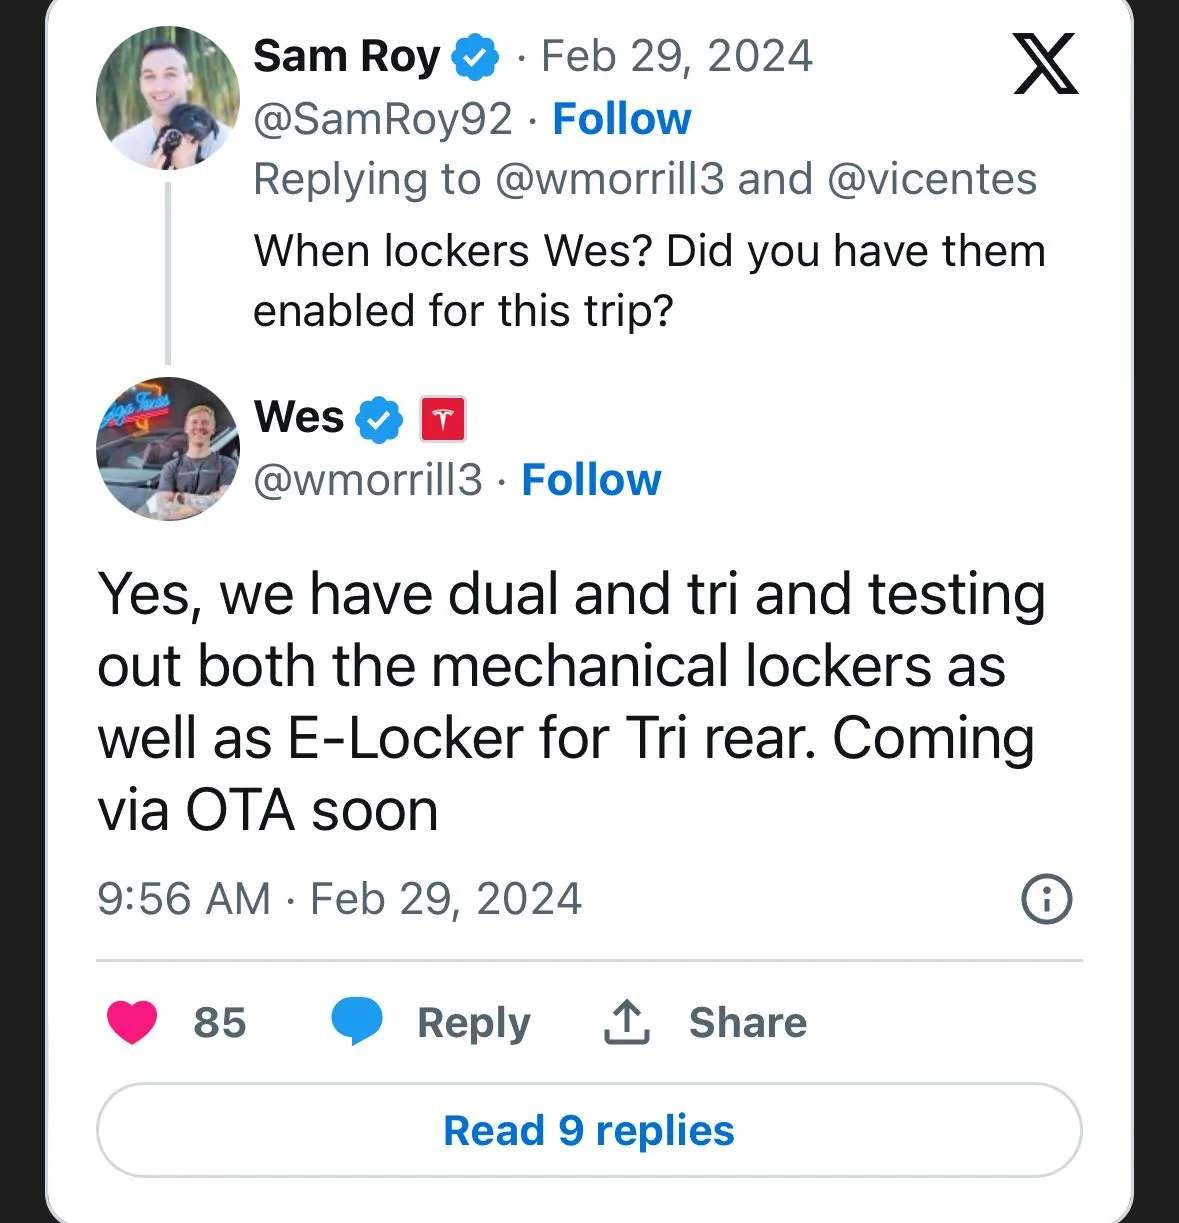This screenshot has height=1223, width=1179.
Task: Open the @SamRoy92 handle
Action: [383, 119]
